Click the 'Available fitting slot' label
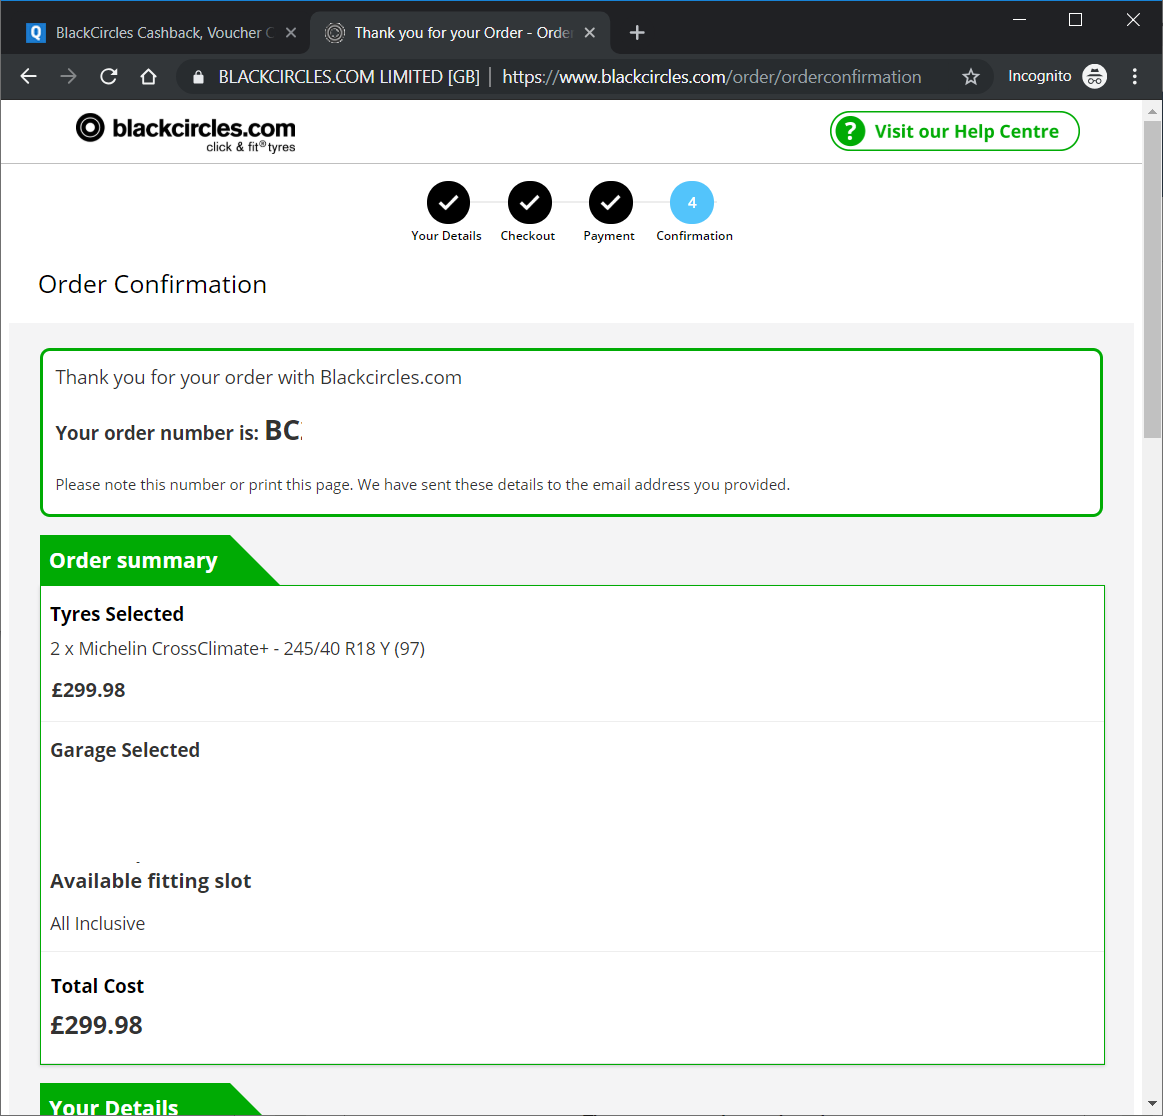The height and width of the screenshot is (1116, 1163). coord(151,882)
